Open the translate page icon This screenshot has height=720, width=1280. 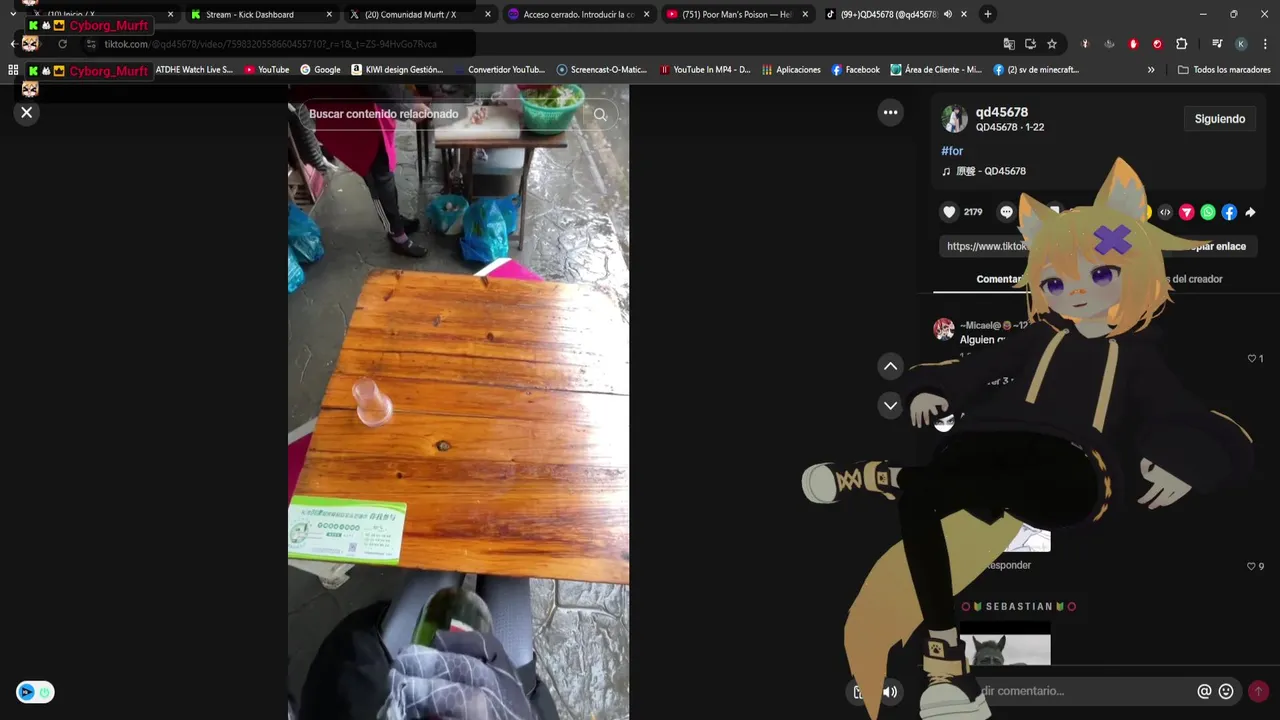click(x=1009, y=44)
